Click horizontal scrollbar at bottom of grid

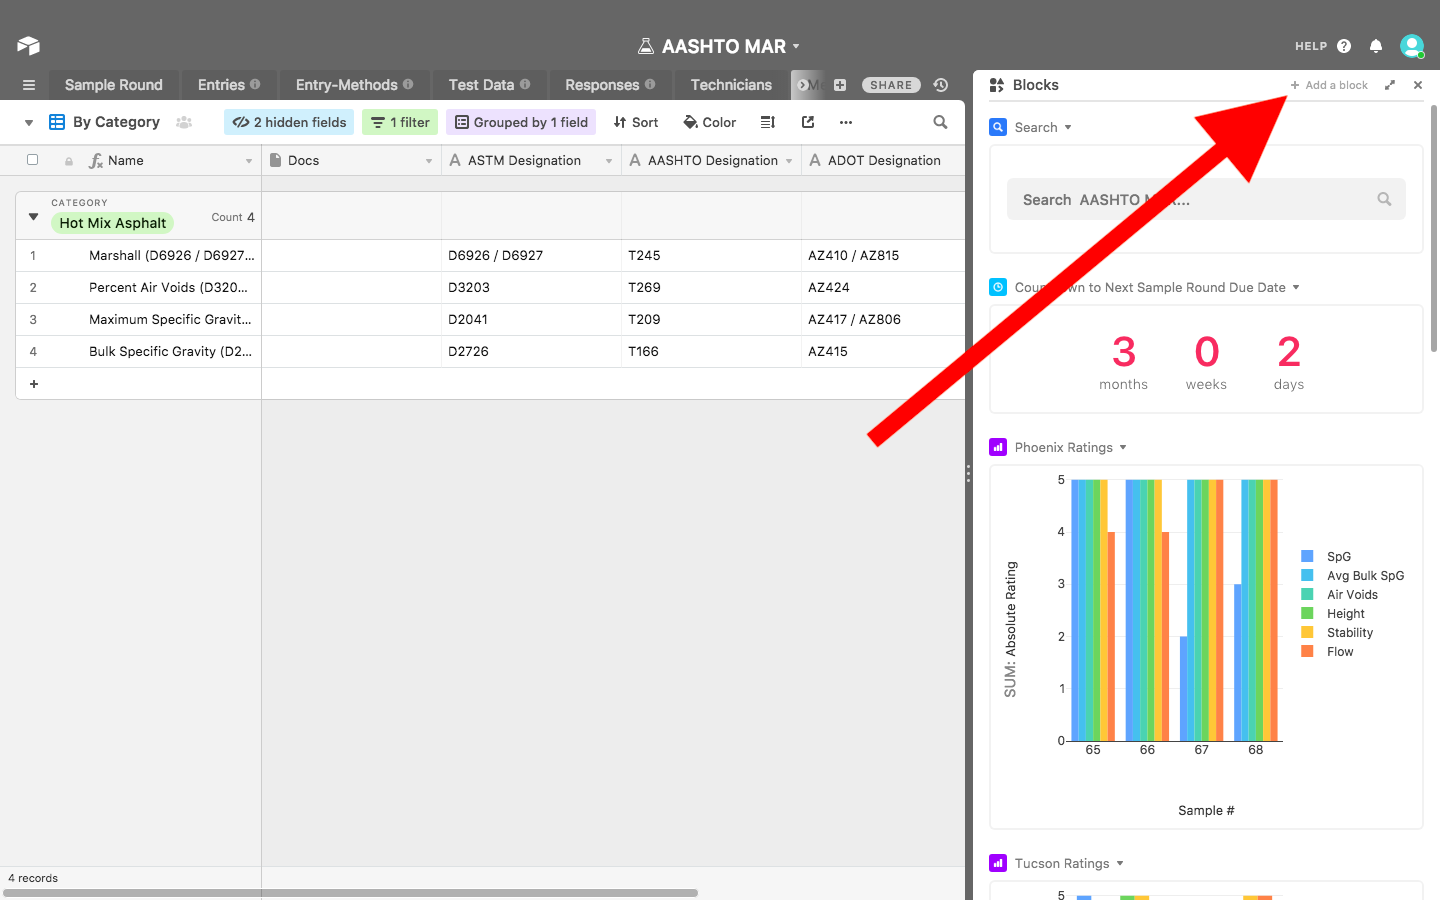coord(350,893)
